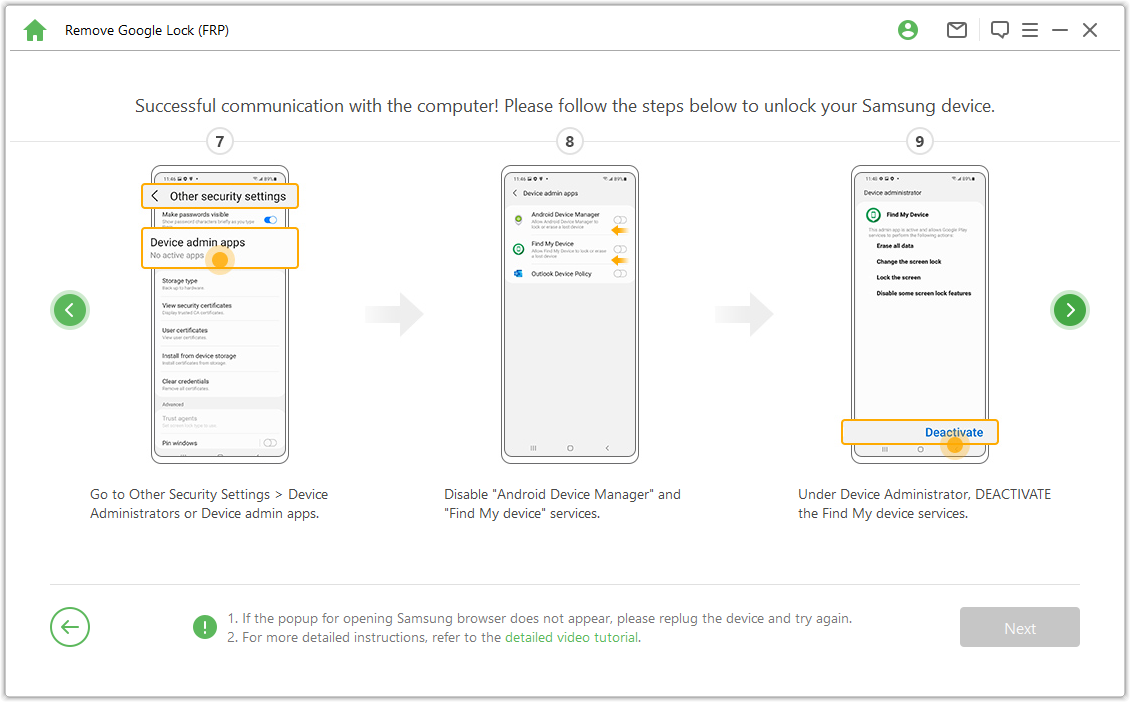Click the step 8 phone illustration
The width and height of the screenshot is (1130, 702).
coord(570,314)
